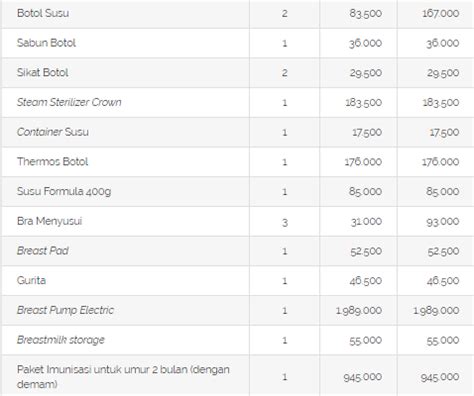The image size is (474, 396).
Task: Select the 945.000 total in Paket Imunisasi row
Action: click(440, 377)
